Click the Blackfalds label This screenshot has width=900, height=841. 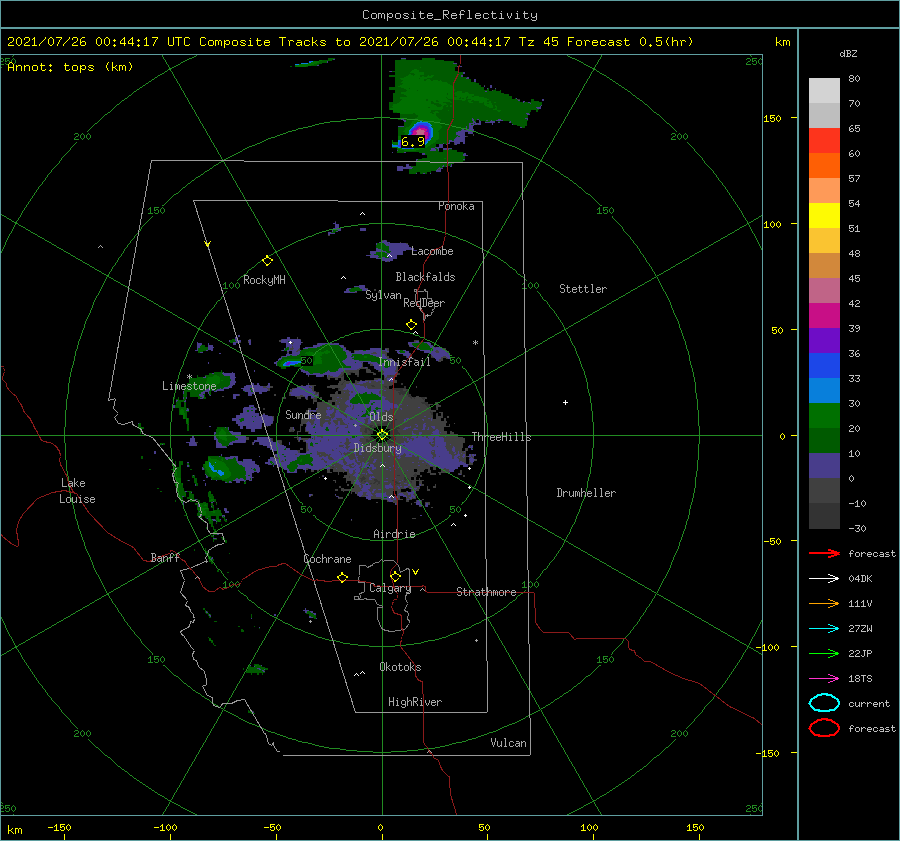point(425,277)
